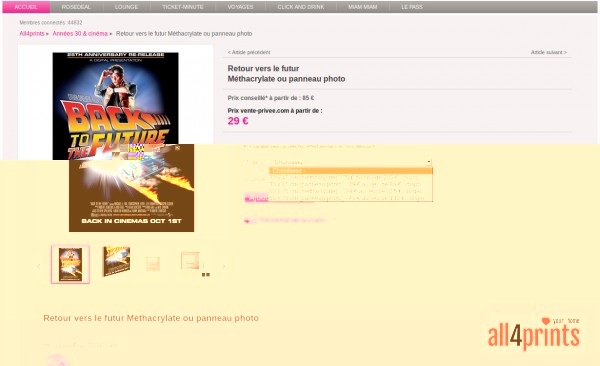Click the all4prints brand logo
The width and height of the screenshot is (600, 366).
pos(534,333)
